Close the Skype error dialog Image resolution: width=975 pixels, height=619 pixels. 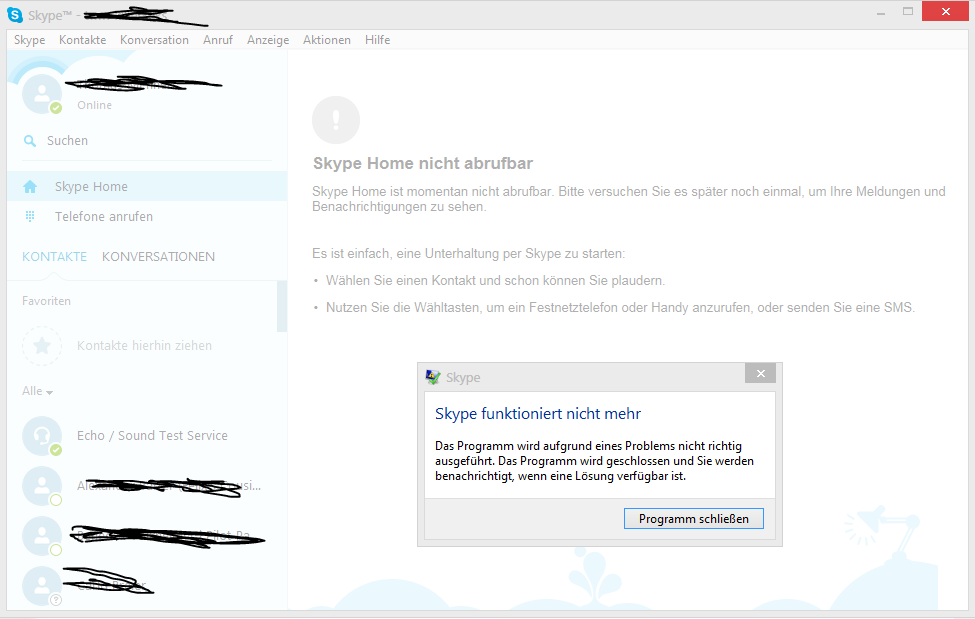(760, 373)
